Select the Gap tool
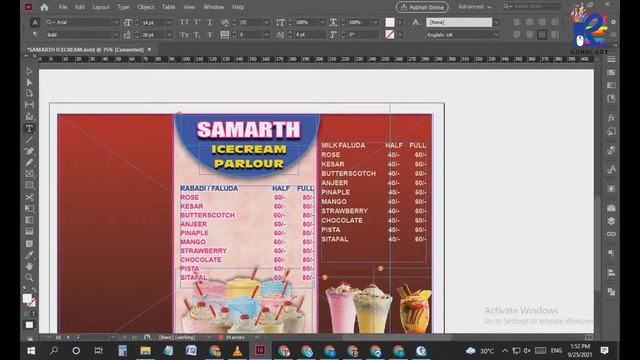The image size is (640, 360). pos(29,105)
